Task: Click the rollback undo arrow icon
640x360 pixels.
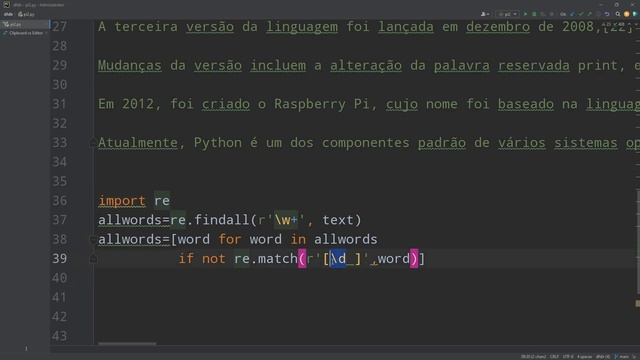Action: pos(607,14)
